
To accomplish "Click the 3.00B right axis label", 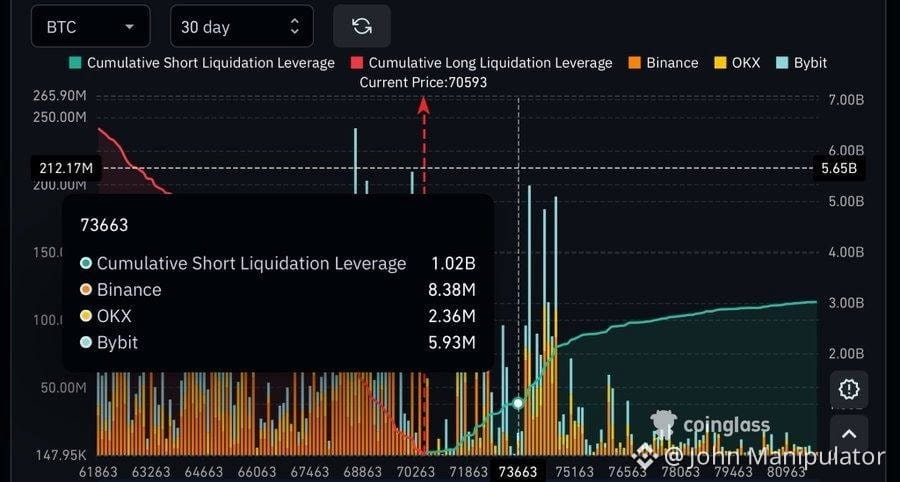I will point(845,303).
